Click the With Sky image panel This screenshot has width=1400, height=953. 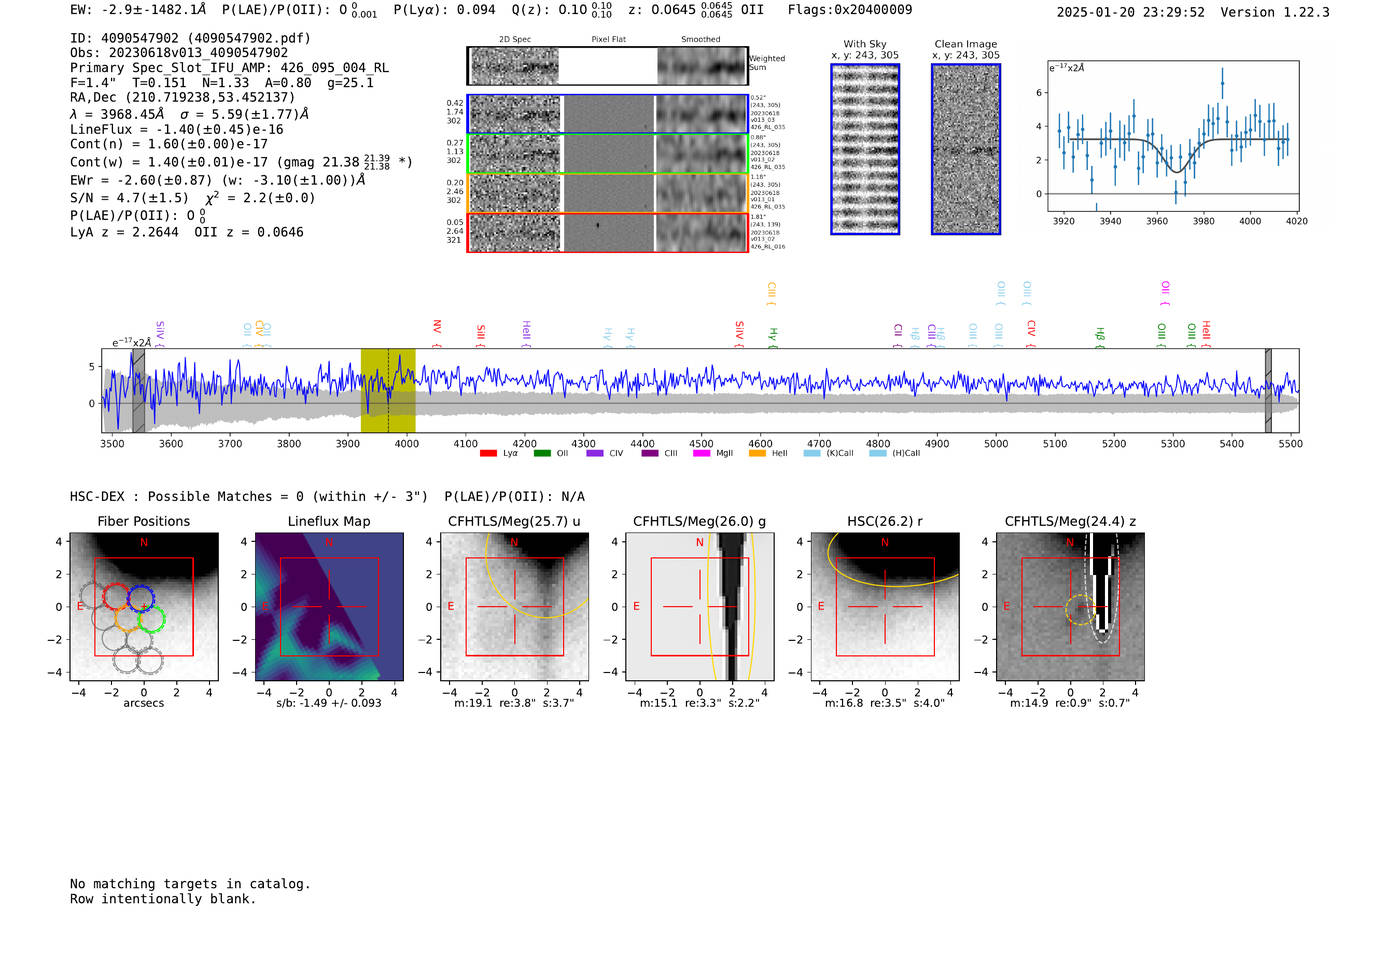(865, 149)
